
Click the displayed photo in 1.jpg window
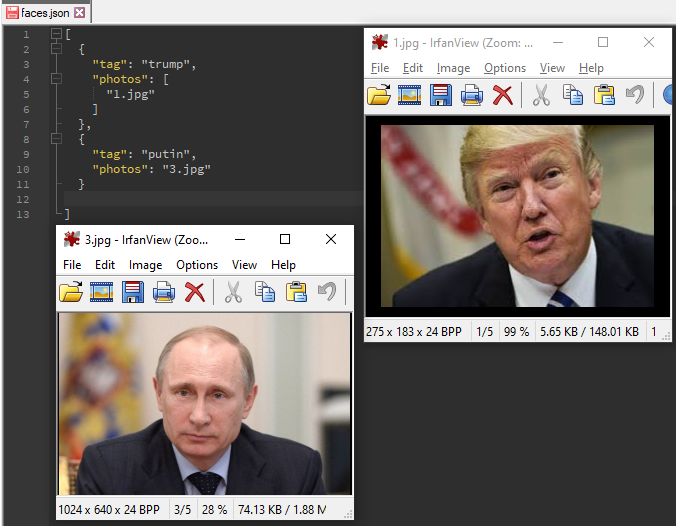pos(517,216)
